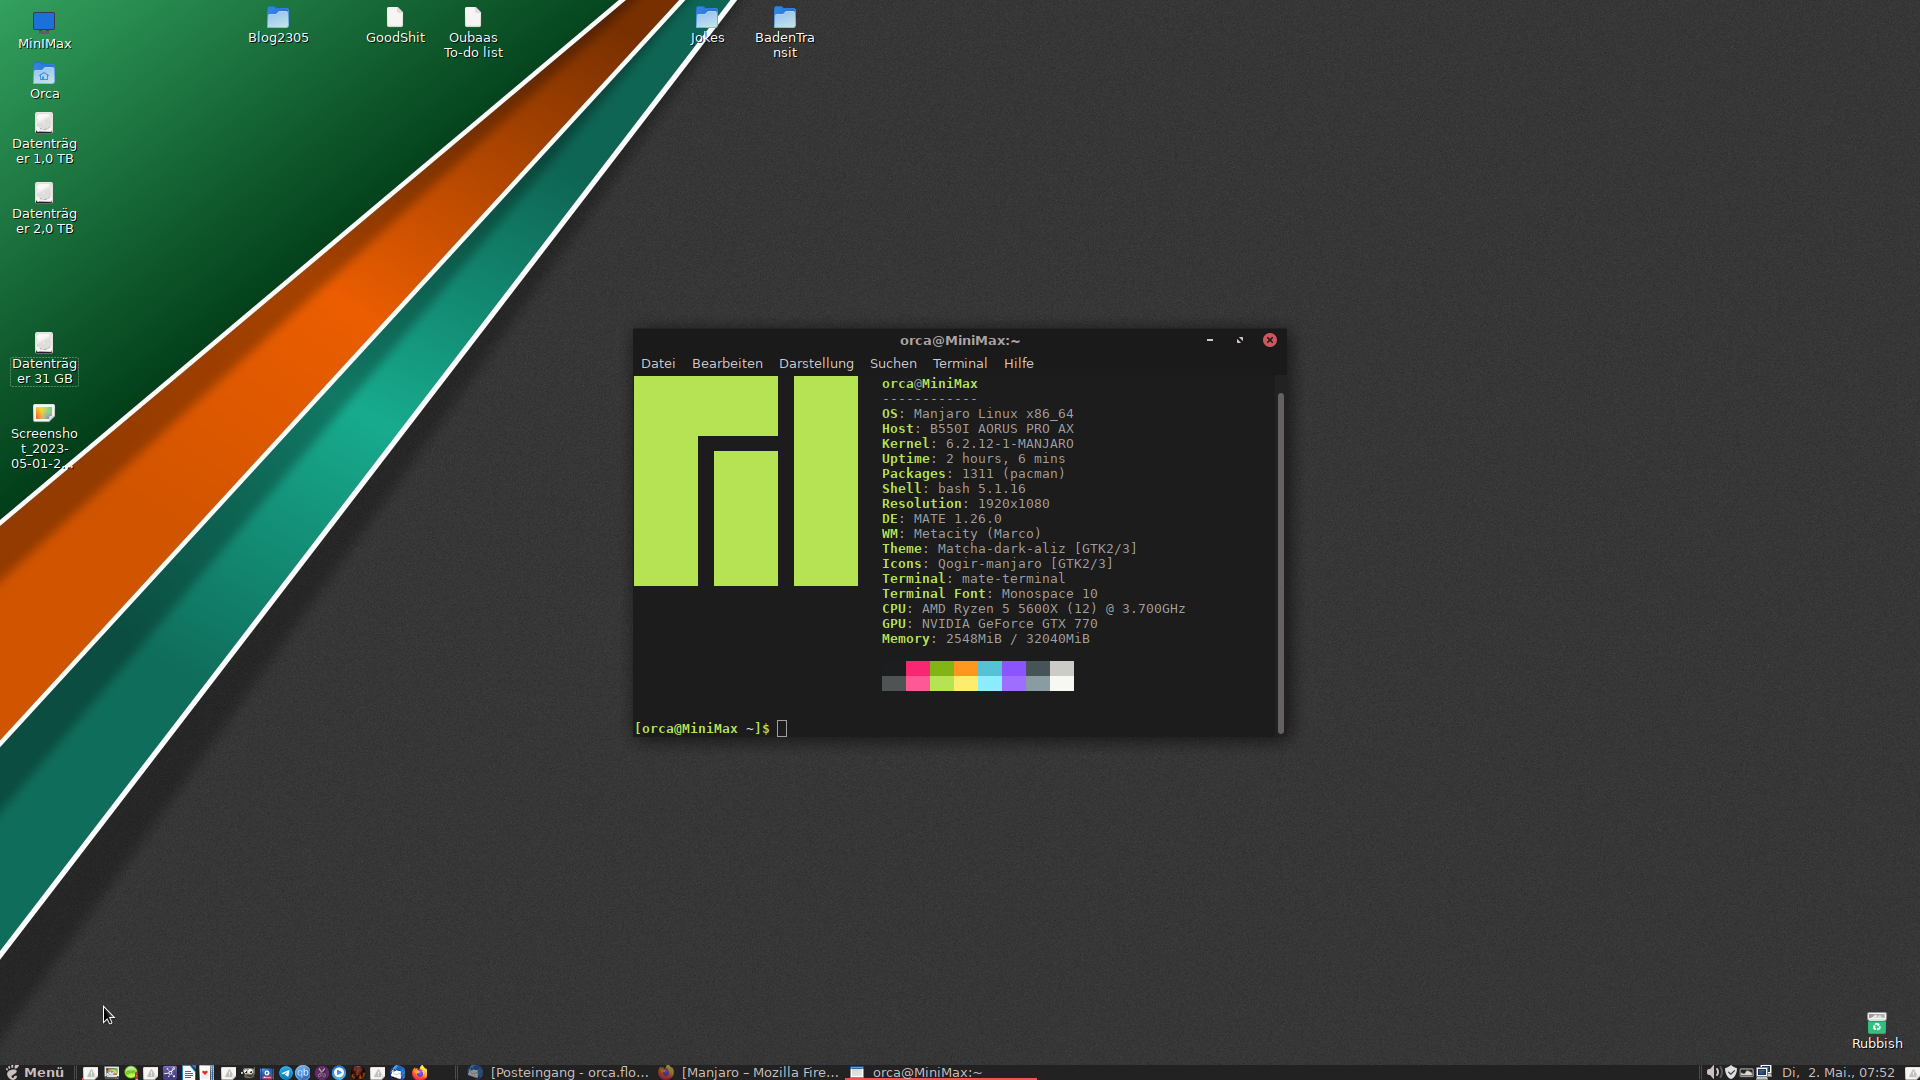
Task: Click the 'Packages: 1311 (pacman)' line
Action: (973, 473)
